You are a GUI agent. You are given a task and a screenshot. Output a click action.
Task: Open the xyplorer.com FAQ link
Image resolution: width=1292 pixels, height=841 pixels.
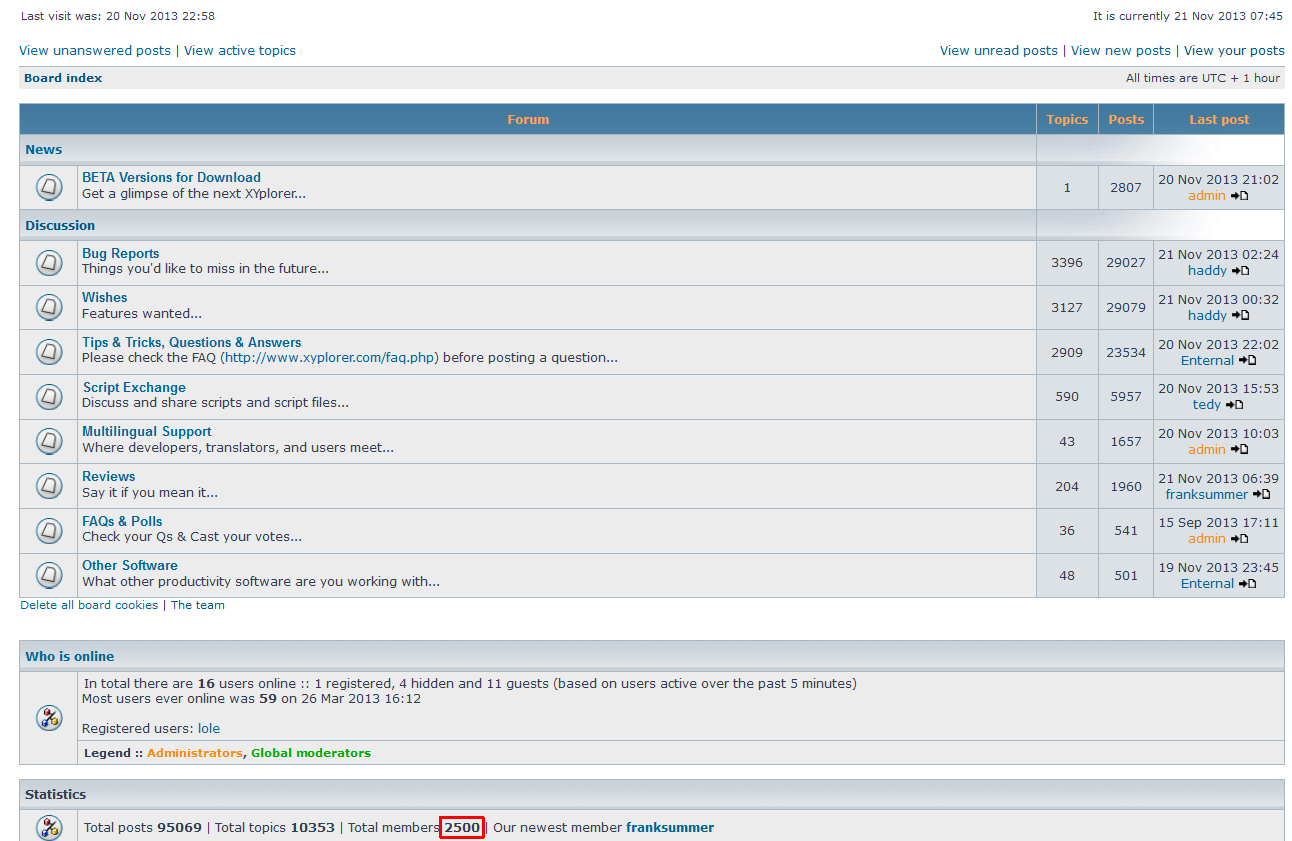pyautogui.click(x=331, y=358)
